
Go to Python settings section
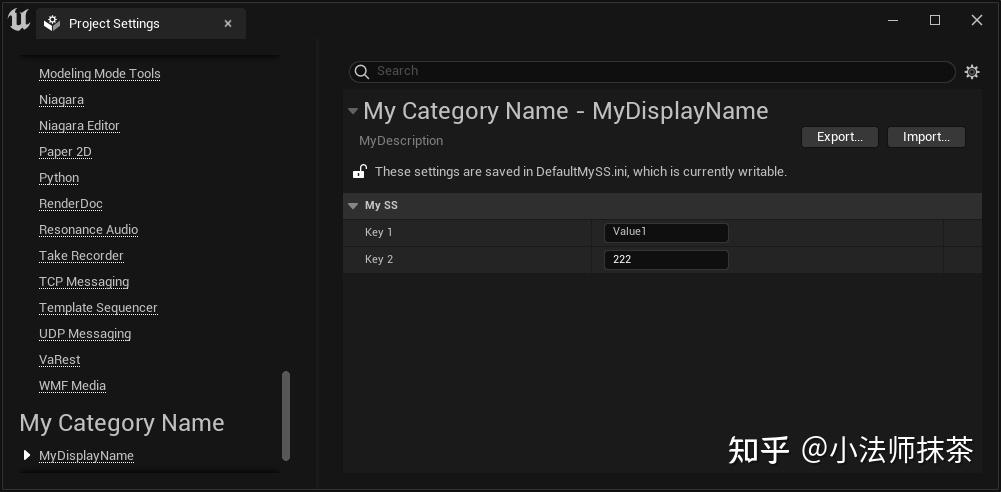click(59, 178)
